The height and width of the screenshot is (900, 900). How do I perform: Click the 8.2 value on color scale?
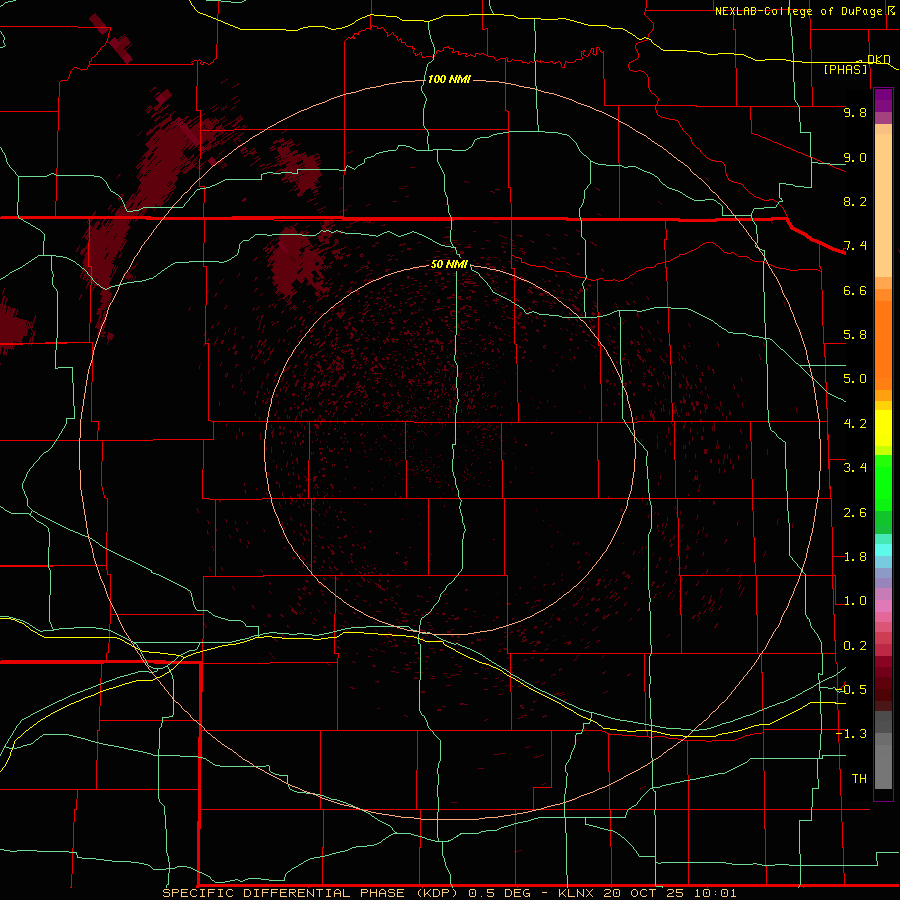(x=855, y=201)
